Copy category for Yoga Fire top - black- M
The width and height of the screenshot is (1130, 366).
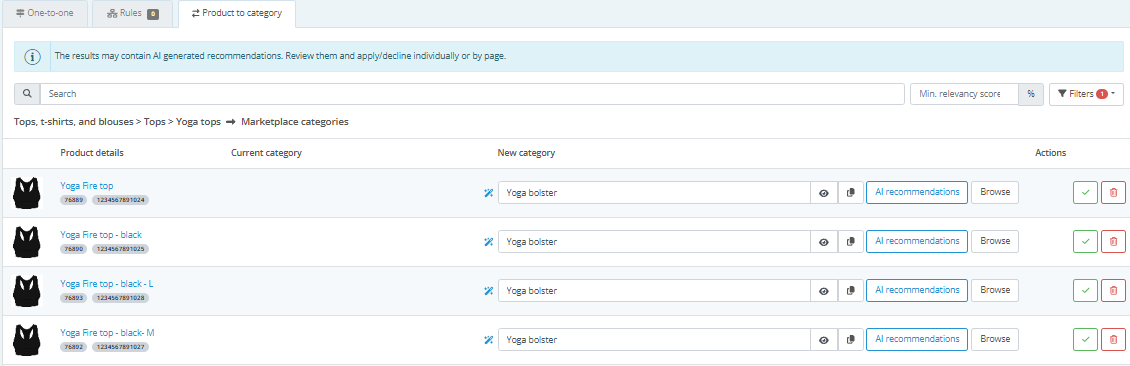[x=851, y=339]
